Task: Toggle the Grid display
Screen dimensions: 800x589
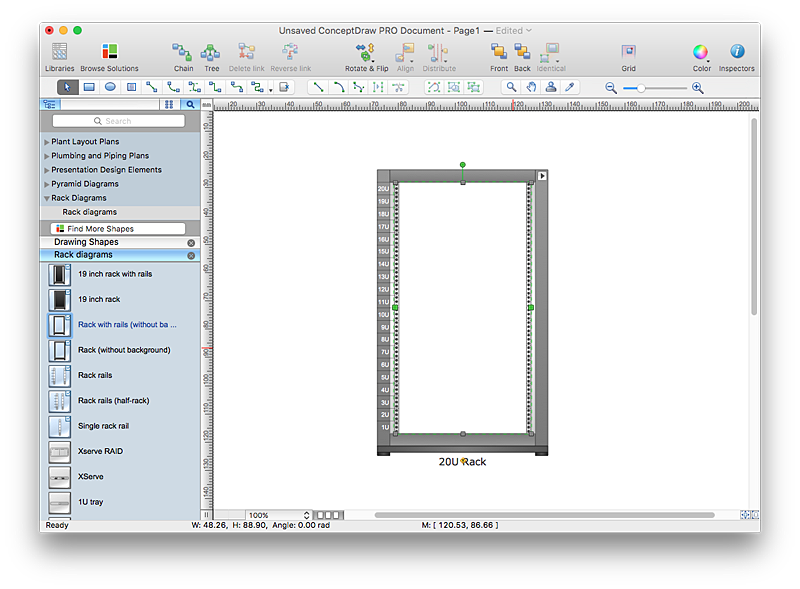Action: click(x=628, y=52)
